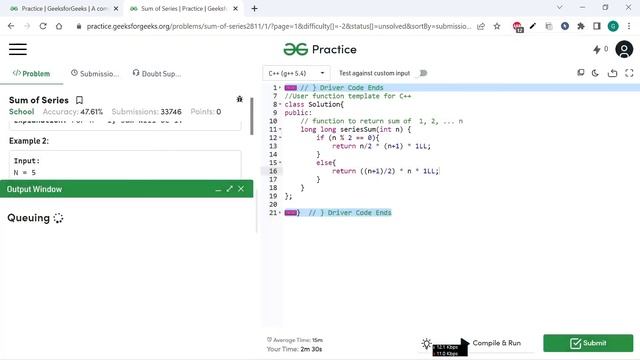Screen dimensions: 640x360
Task: Share this page from address bar
Action: click(481, 26)
